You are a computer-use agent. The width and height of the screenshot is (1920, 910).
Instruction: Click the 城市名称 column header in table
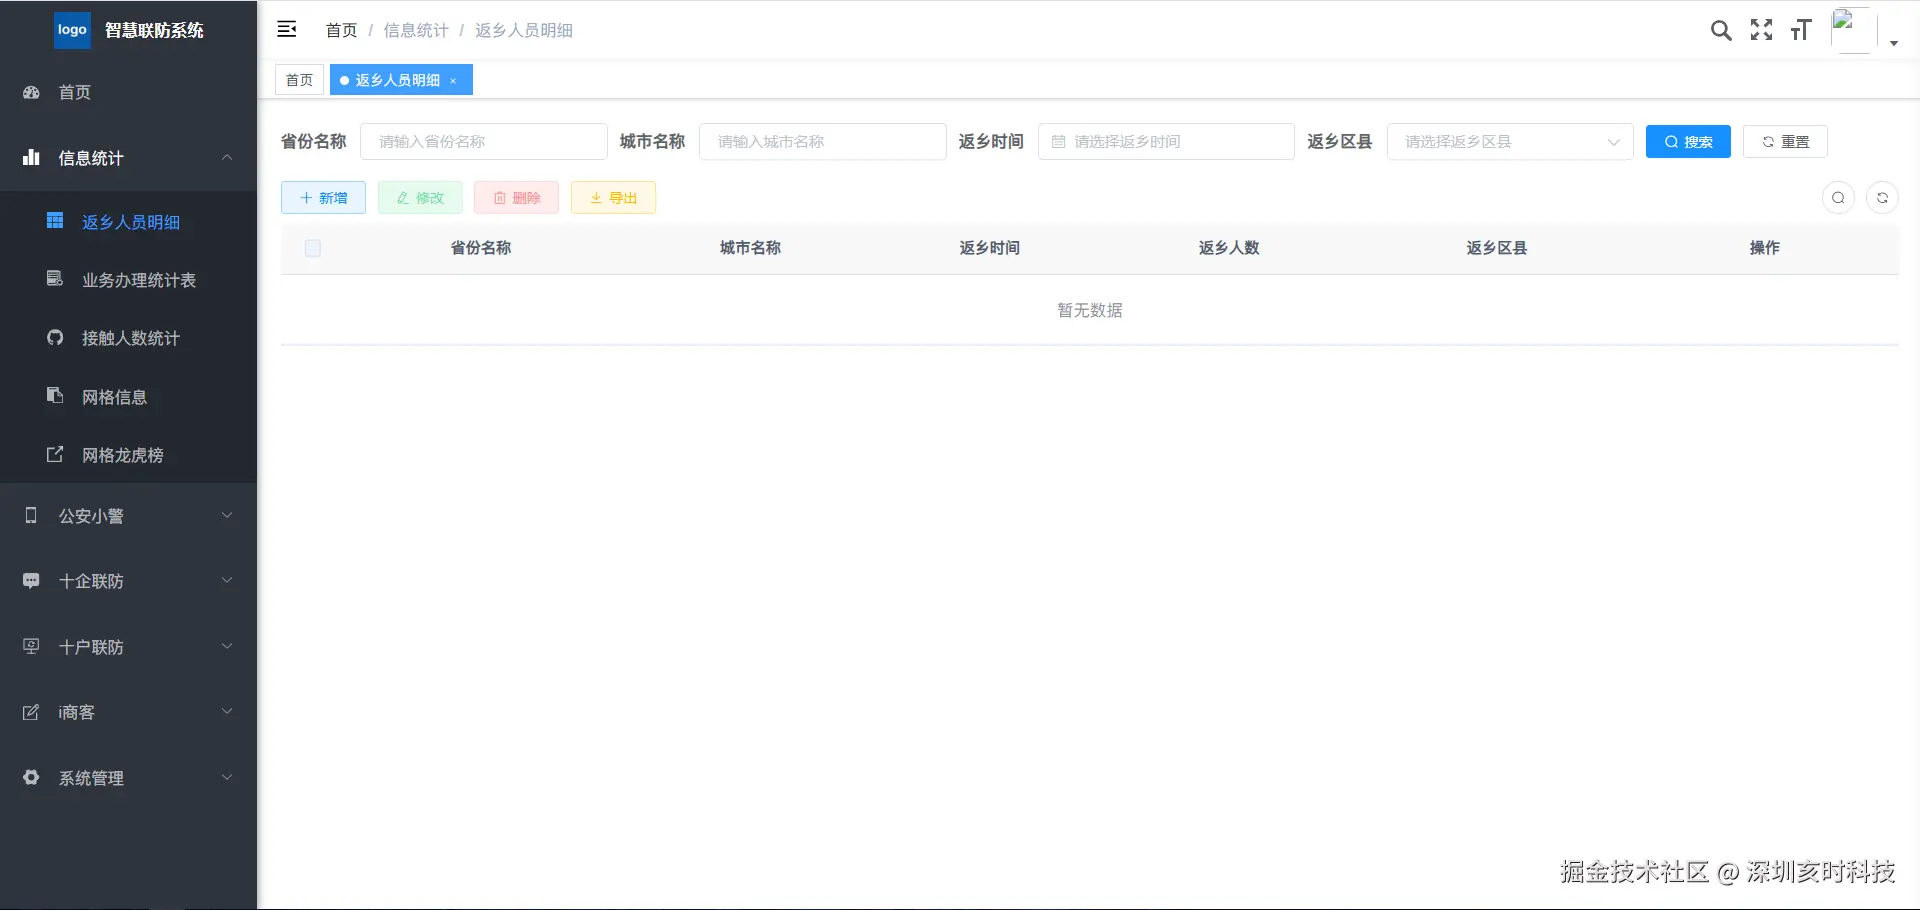[751, 248]
